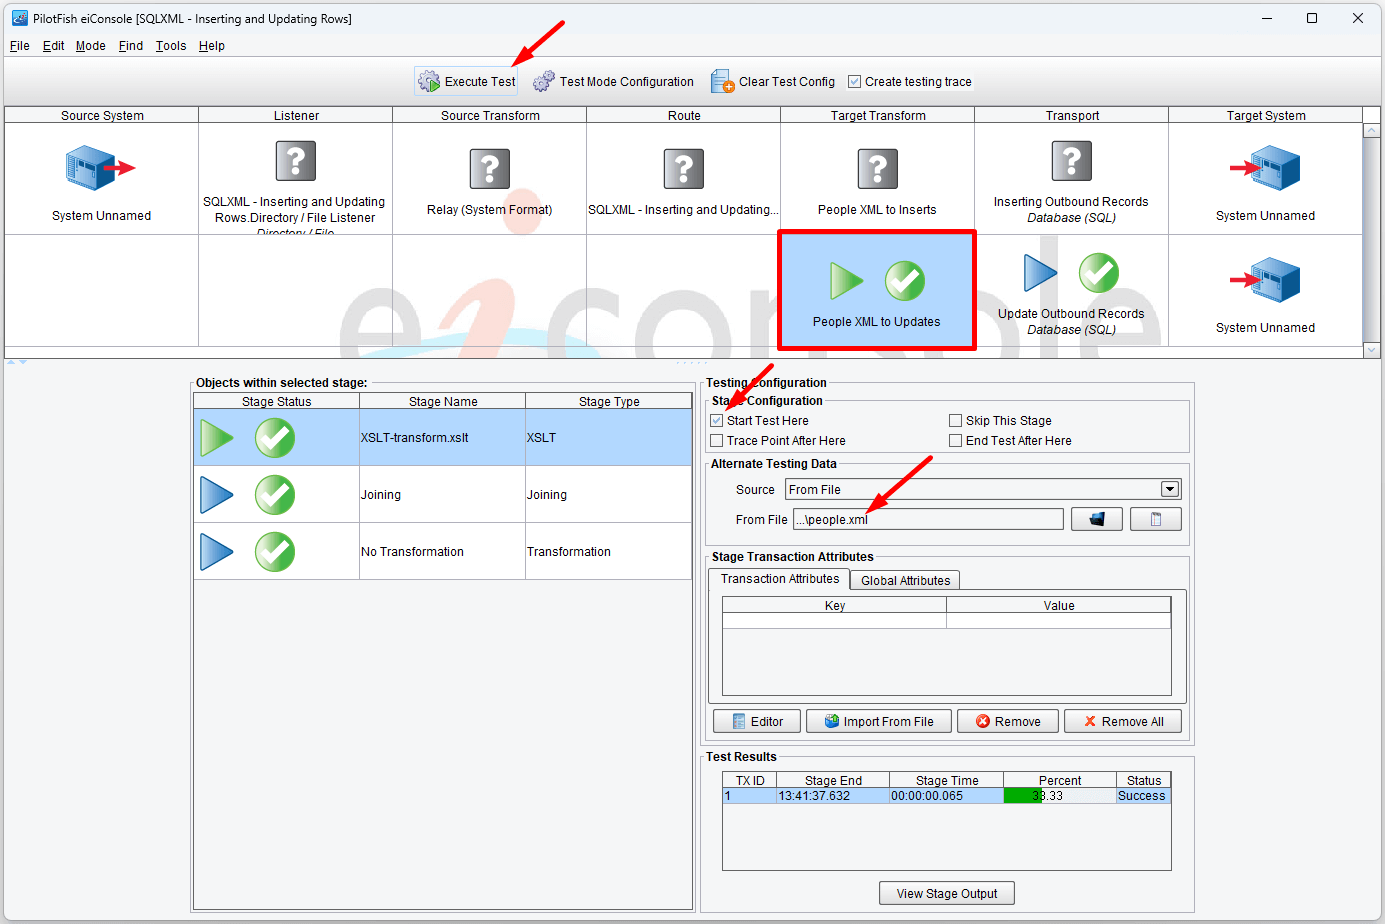
Task: Click the Stage Name column header
Action: [443, 402]
